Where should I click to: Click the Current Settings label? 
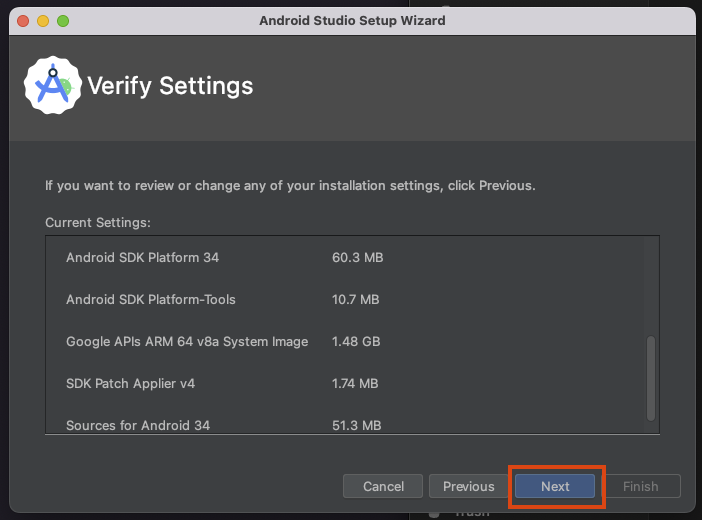[98, 223]
